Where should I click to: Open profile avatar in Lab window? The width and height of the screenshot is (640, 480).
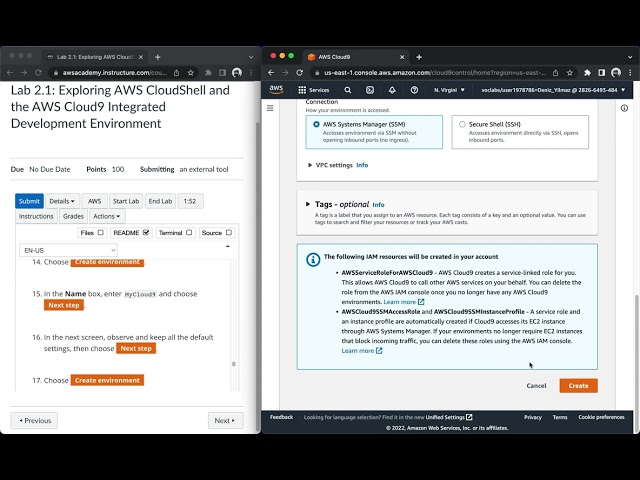coord(237,73)
